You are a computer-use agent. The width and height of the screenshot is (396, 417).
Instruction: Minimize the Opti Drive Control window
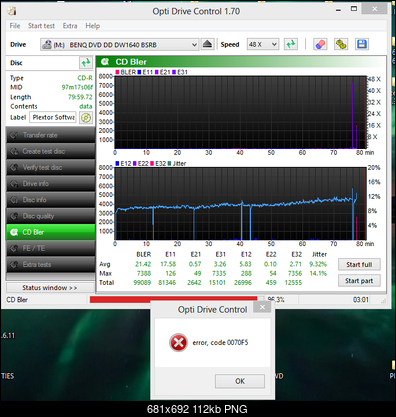coord(338,10)
